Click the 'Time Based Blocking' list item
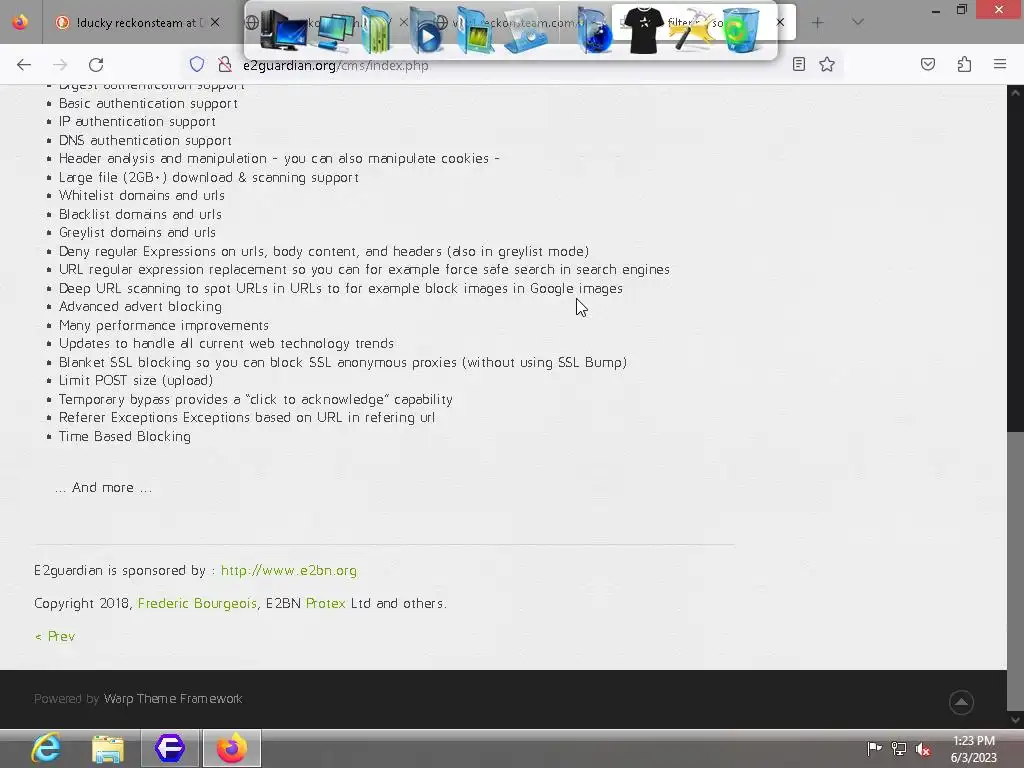1024x768 pixels. pos(125,436)
